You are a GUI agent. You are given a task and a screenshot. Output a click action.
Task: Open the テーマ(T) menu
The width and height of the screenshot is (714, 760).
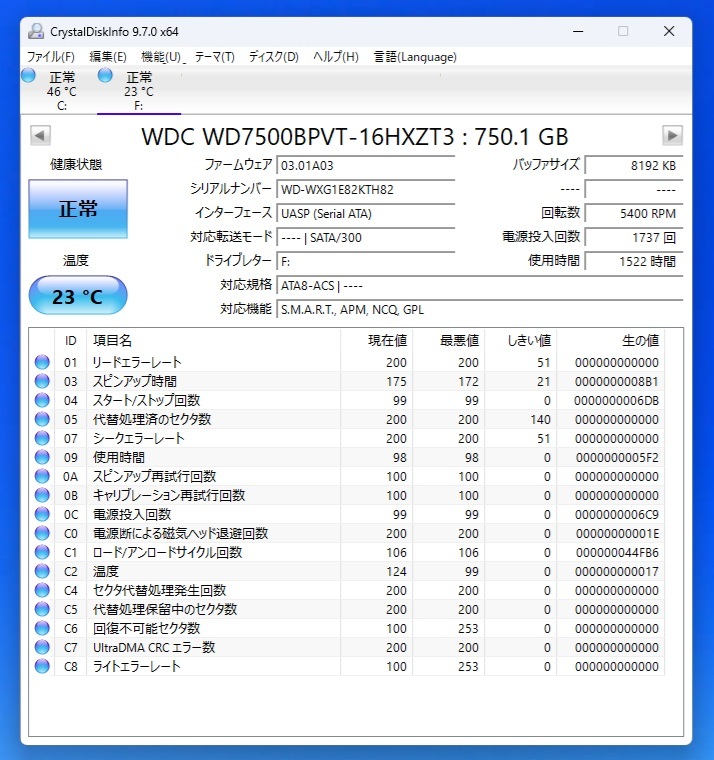click(215, 57)
